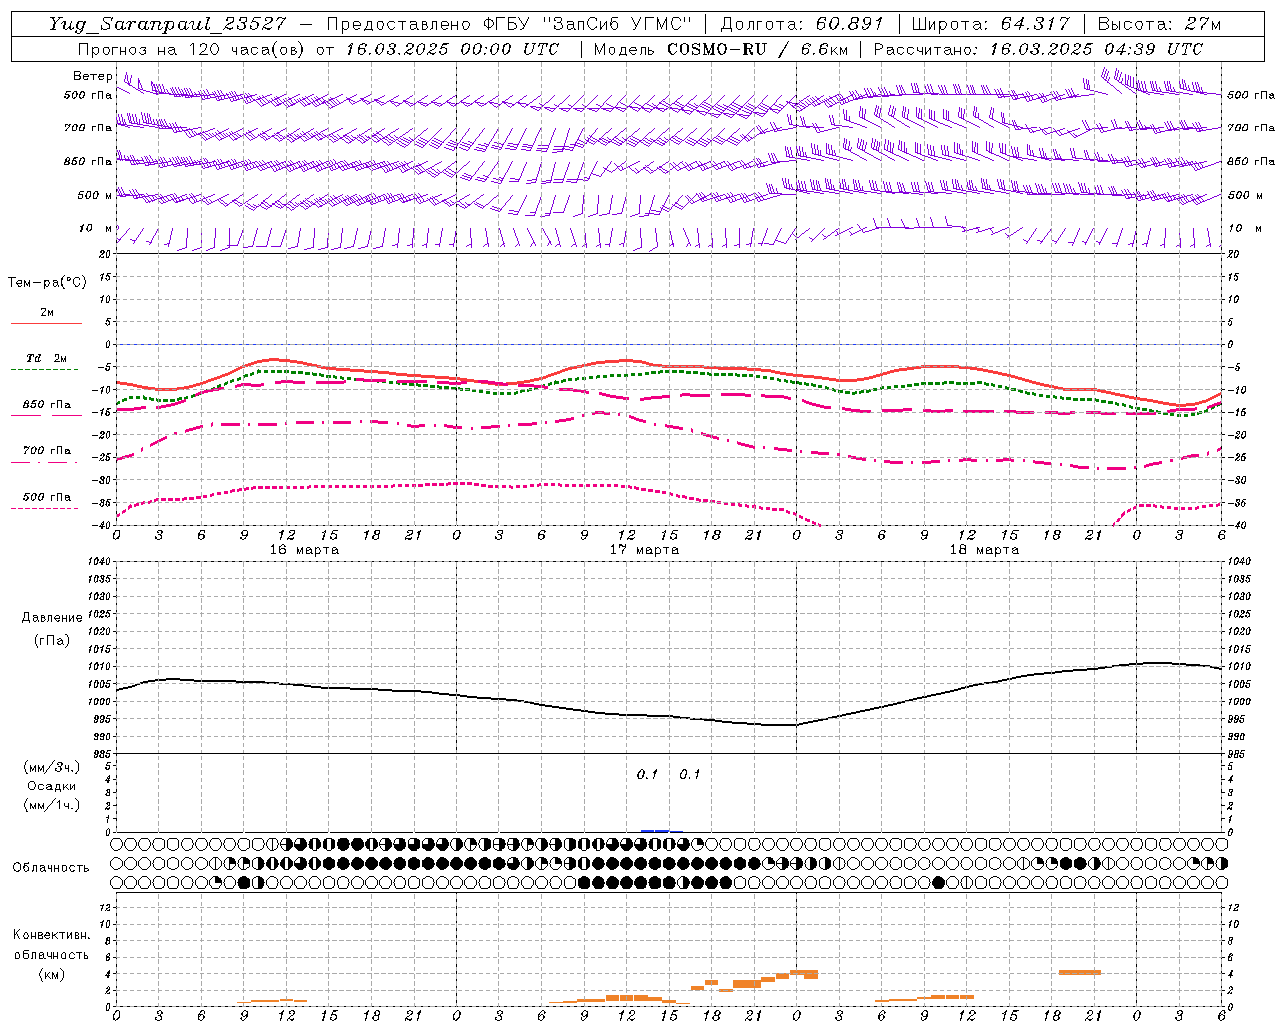
Task: Click the (мм/1ч.) precipitation unit label
Action: click(x=51, y=805)
